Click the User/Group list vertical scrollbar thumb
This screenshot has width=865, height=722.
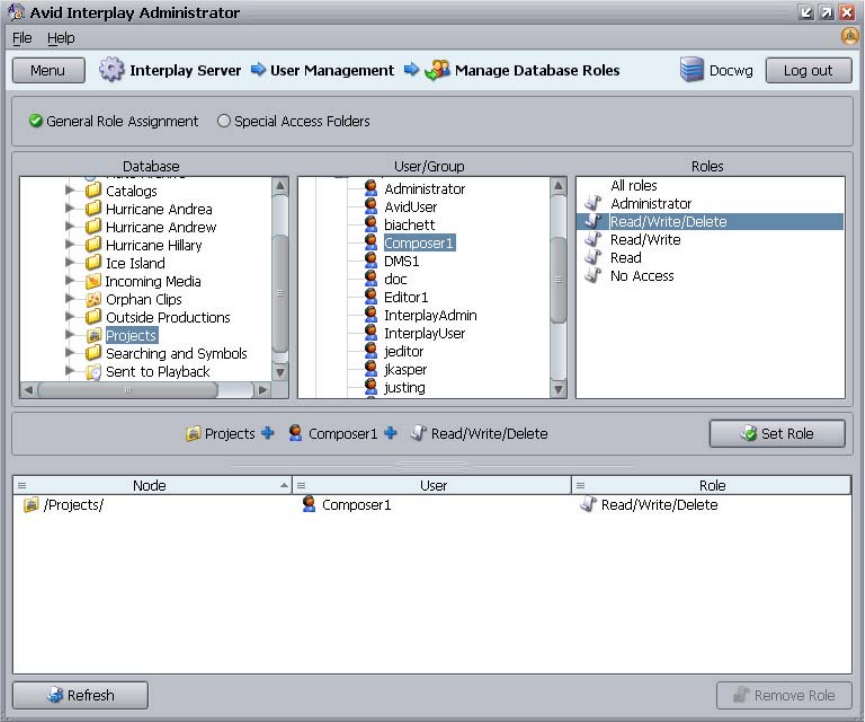[558, 280]
